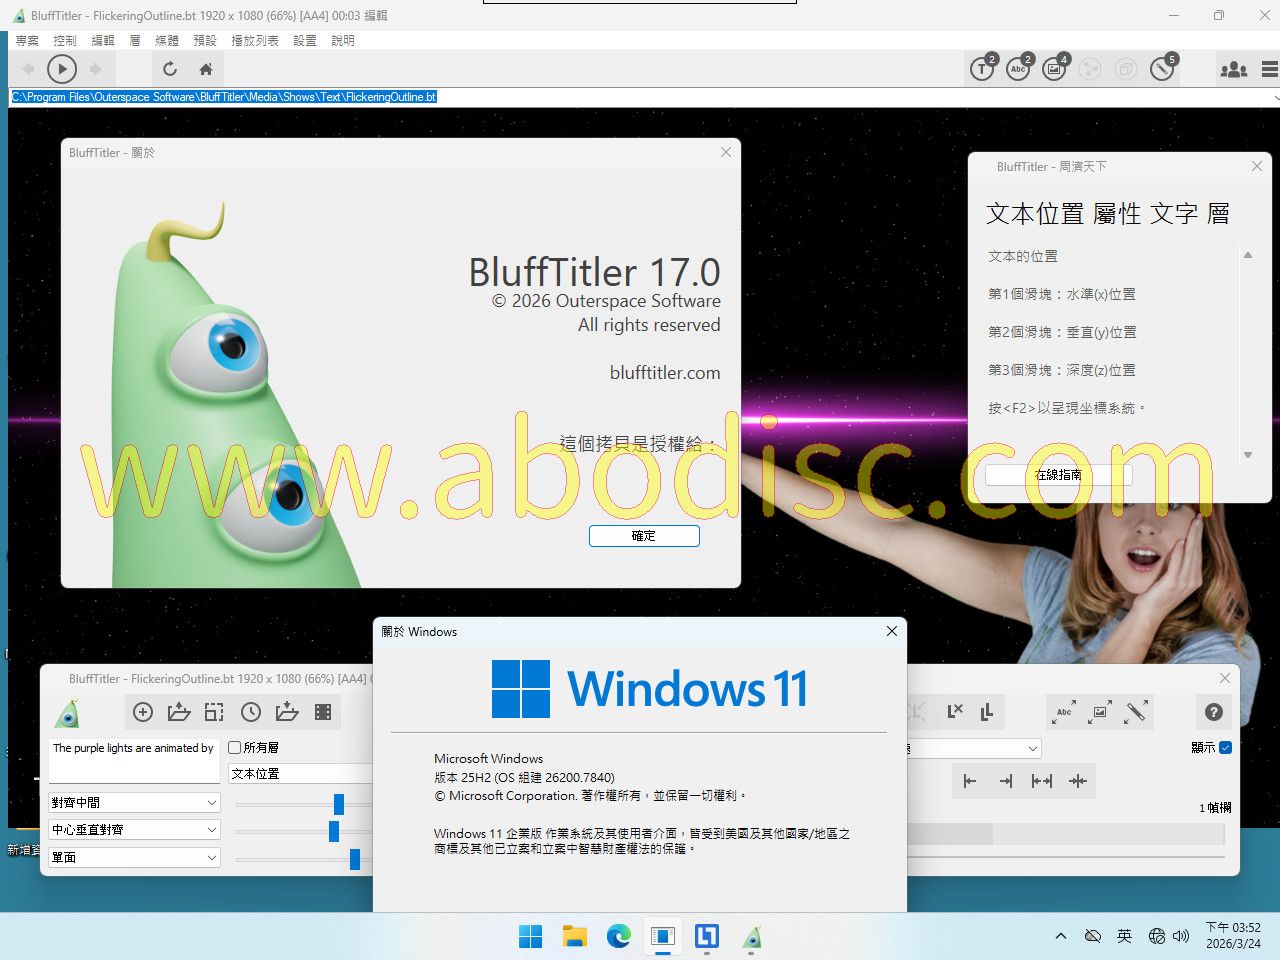Click the 確定 button in About dialog
Screen dimensions: 1280x960
(x=644, y=536)
